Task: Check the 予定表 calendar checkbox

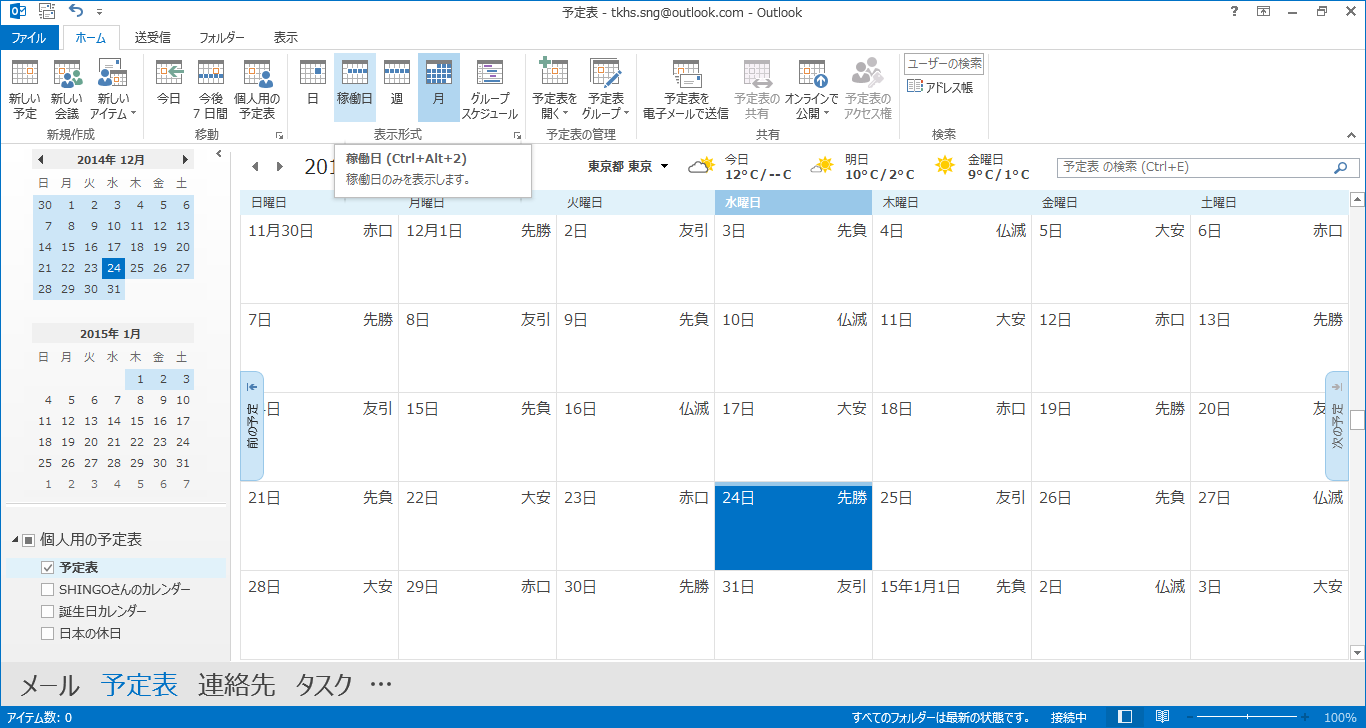Action: pyautogui.click(x=48, y=567)
